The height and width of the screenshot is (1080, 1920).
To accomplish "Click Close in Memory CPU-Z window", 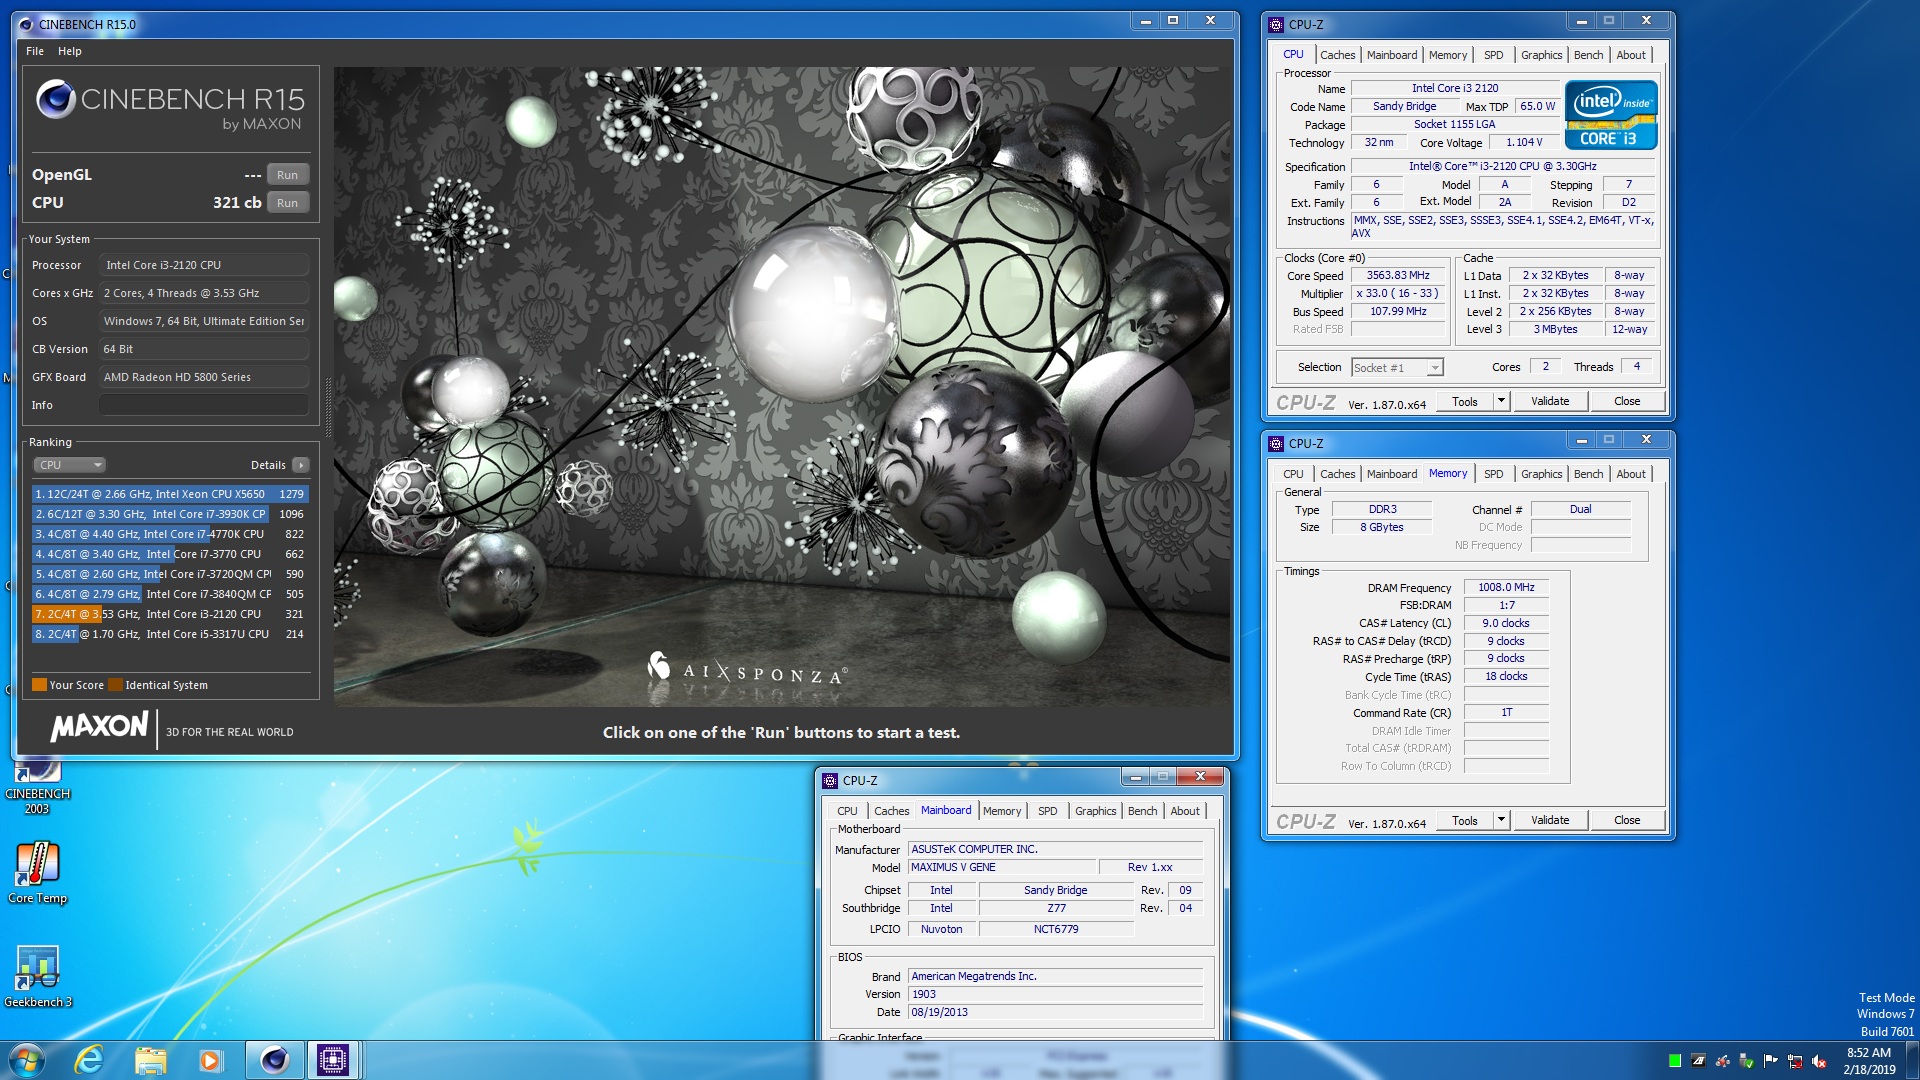I will tap(1627, 820).
